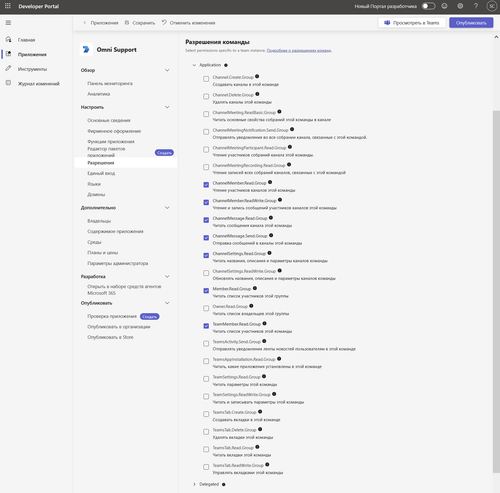Uncheck the ChannelMessage.Send.Group checkbox

point(206,238)
